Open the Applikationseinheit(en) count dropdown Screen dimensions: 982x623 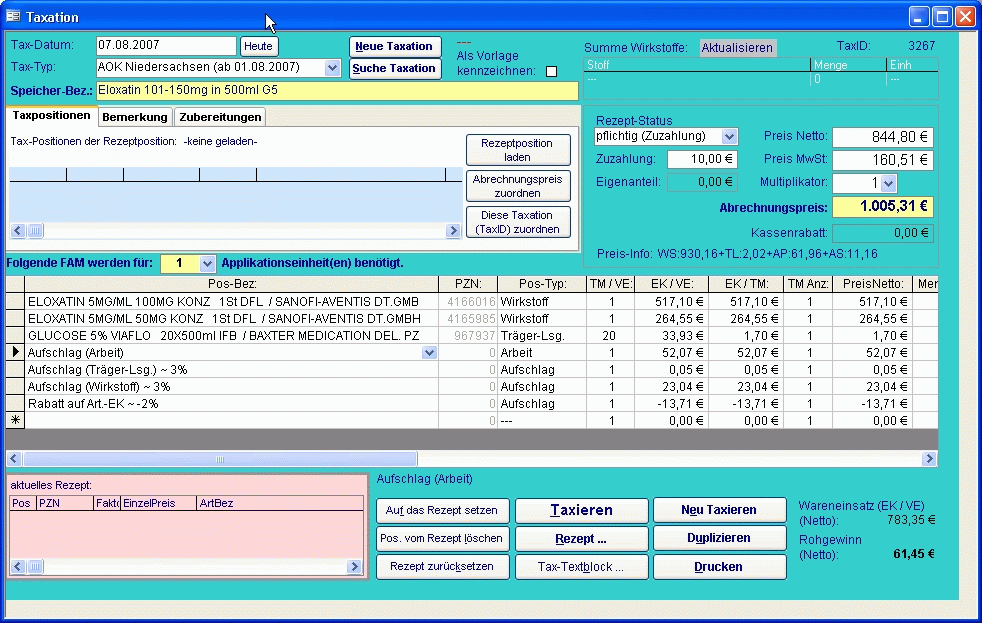(x=207, y=264)
